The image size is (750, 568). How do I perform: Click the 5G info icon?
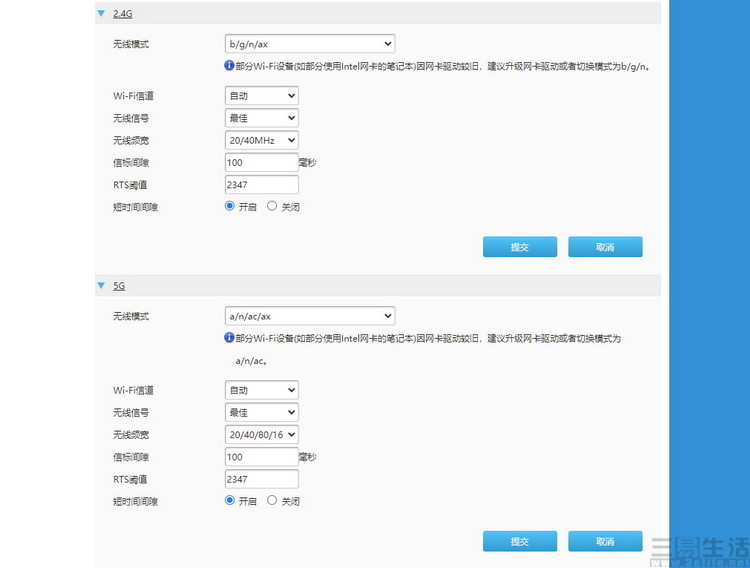(x=229, y=338)
